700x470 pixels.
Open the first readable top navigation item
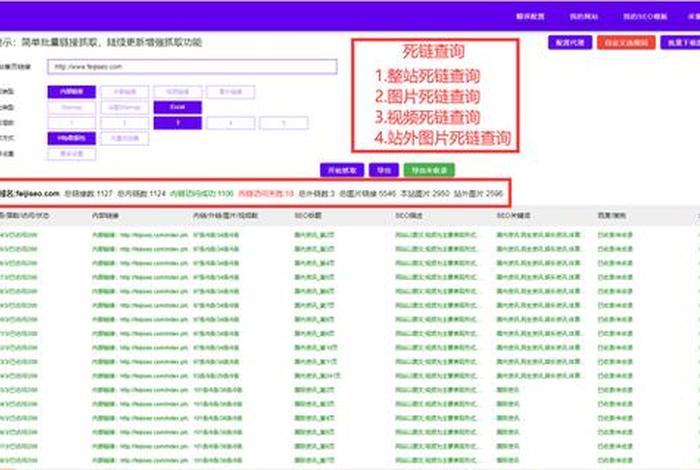tap(530, 17)
